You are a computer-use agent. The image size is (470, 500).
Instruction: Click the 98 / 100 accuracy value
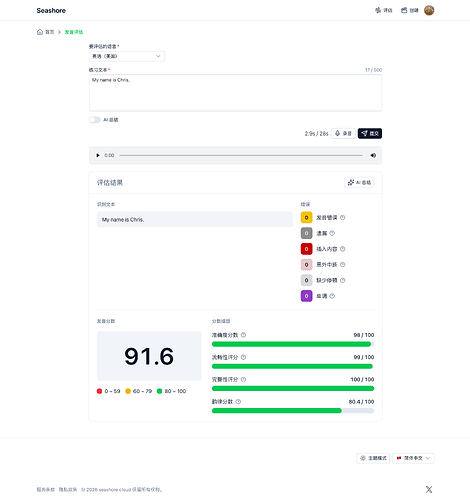(x=364, y=335)
